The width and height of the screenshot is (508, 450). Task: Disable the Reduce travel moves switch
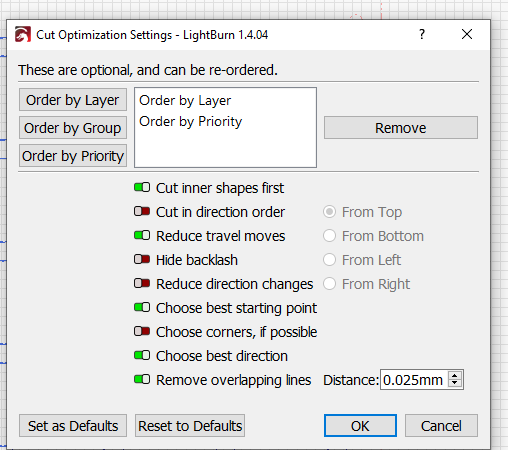[142, 236]
